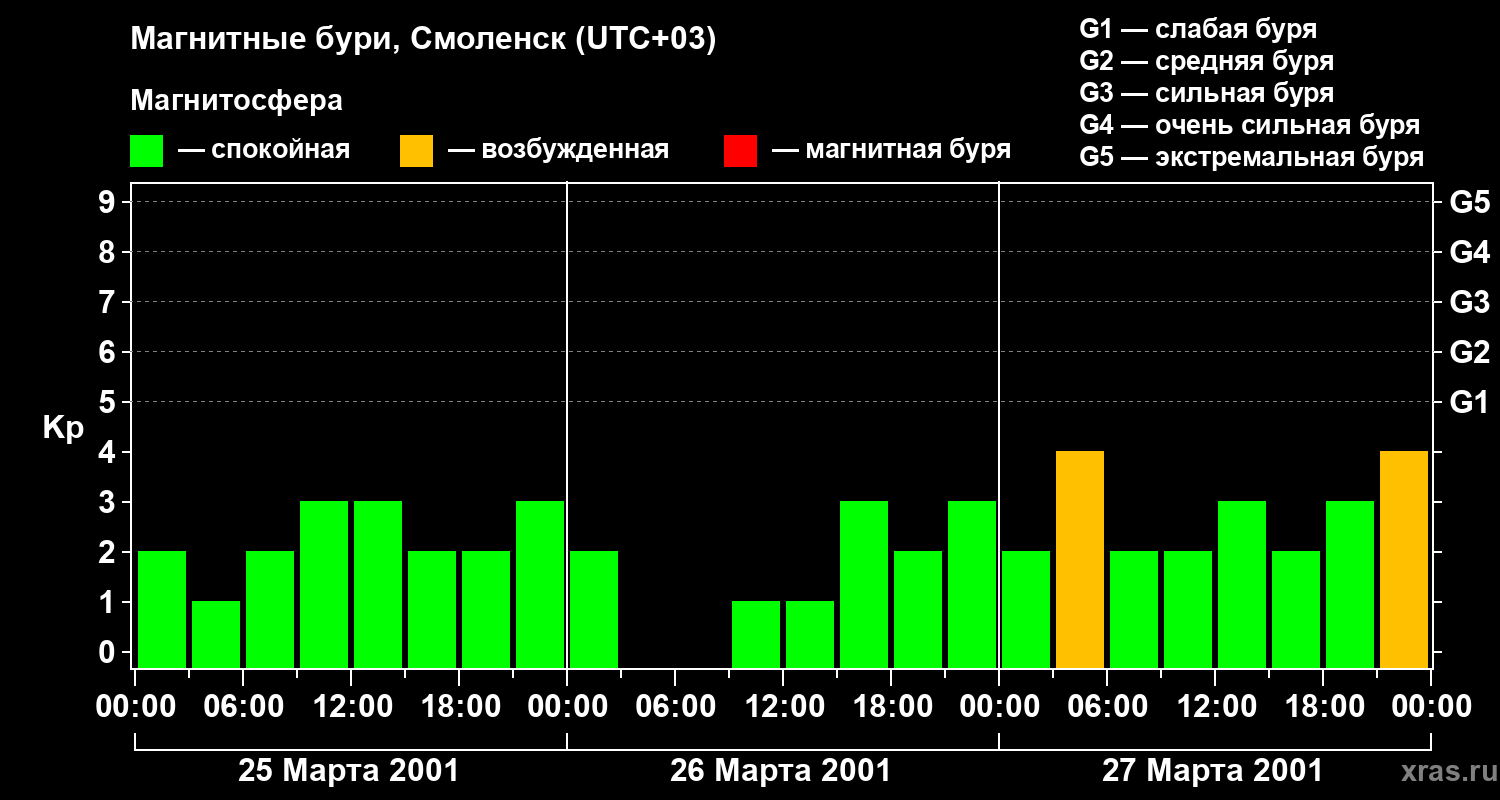The image size is (1500, 800).
Task: Click the '27 Марта 2001' date label
Action: [x=1212, y=771]
